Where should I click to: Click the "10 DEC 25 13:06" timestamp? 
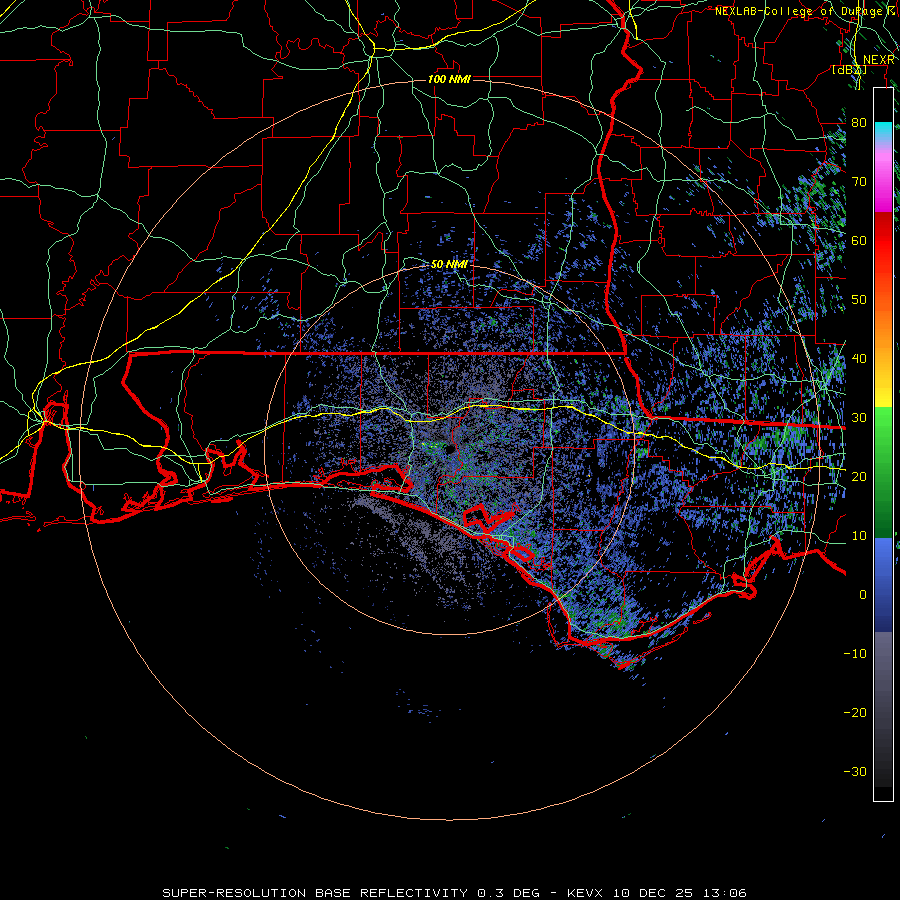(x=680, y=893)
